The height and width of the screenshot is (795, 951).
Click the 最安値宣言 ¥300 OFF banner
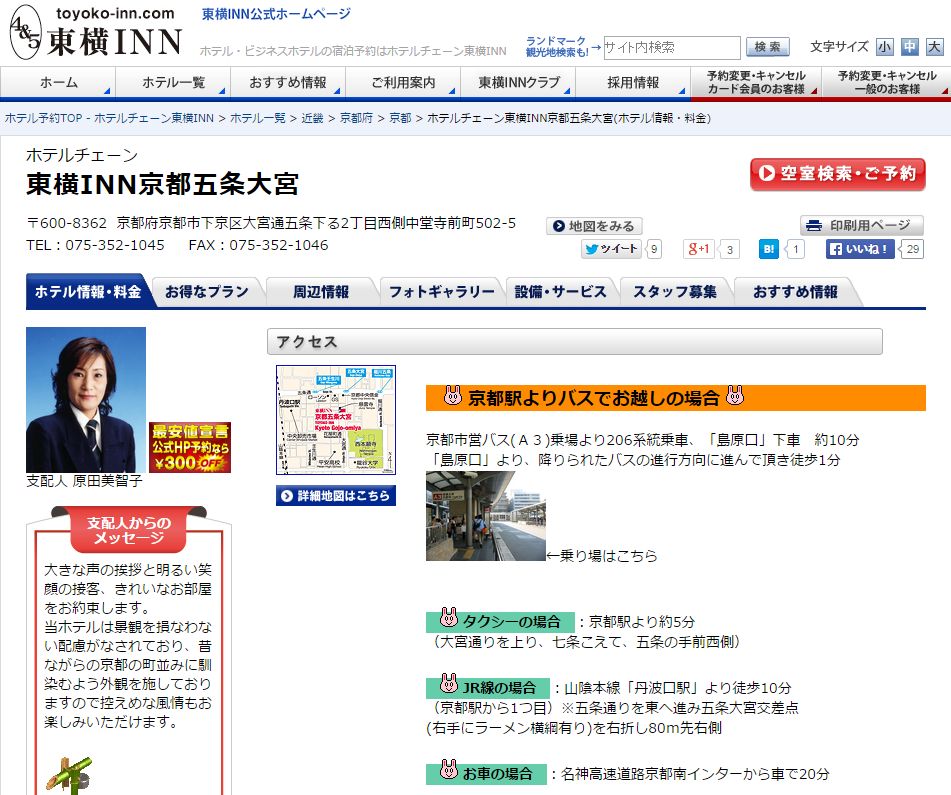pyautogui.click(x=190, y=448)
